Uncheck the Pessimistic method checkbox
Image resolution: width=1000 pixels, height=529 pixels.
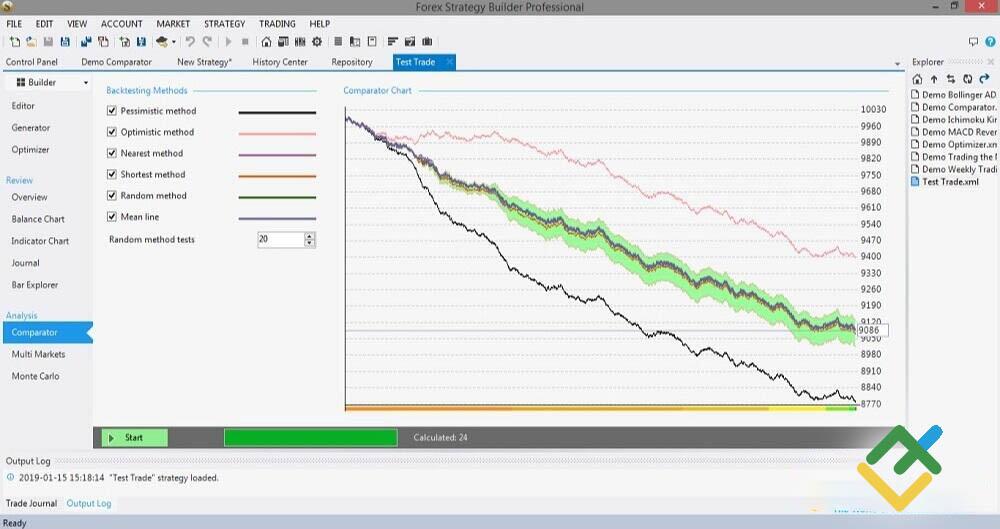pyautogui.click(x=112, y=111)
